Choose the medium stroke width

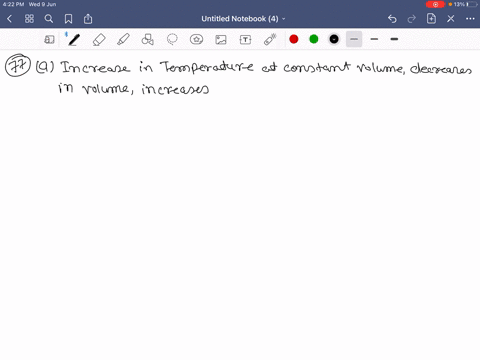(374, 39)
